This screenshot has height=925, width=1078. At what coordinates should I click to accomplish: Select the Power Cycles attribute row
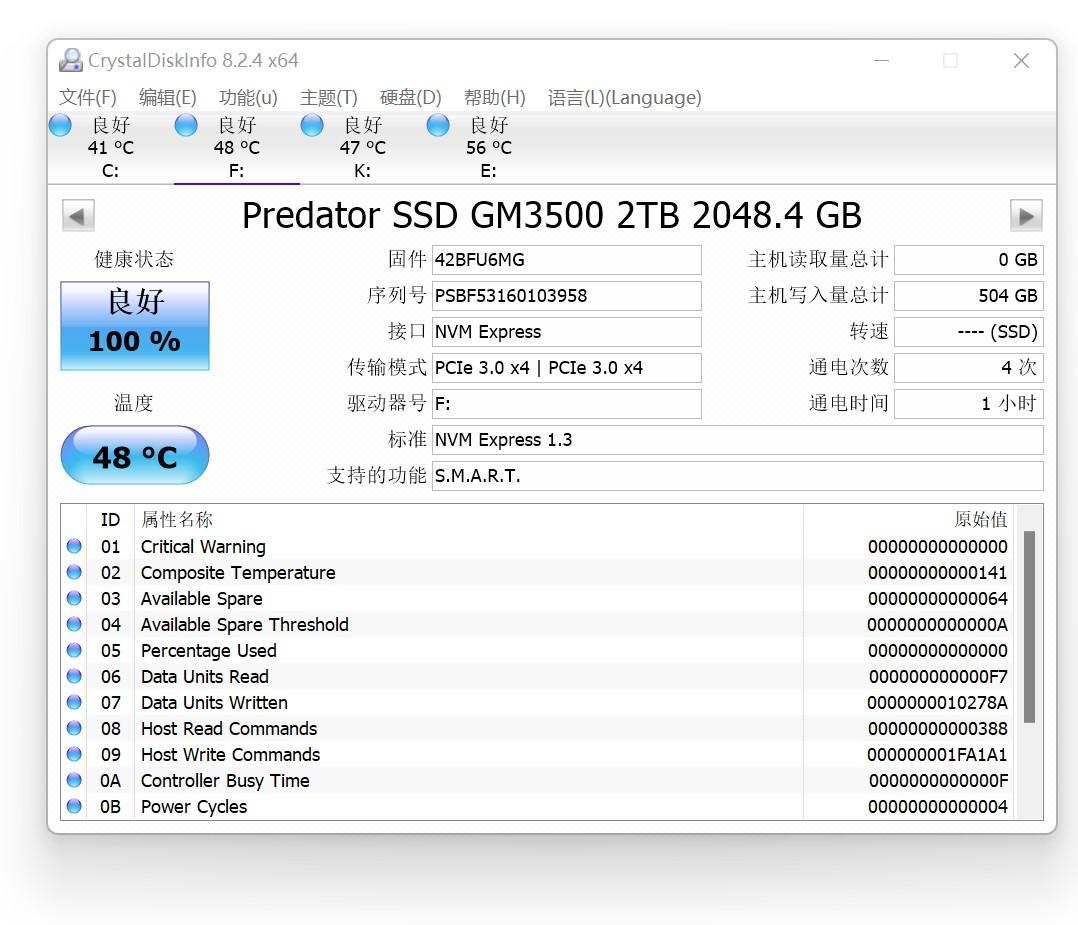point(536,807)
